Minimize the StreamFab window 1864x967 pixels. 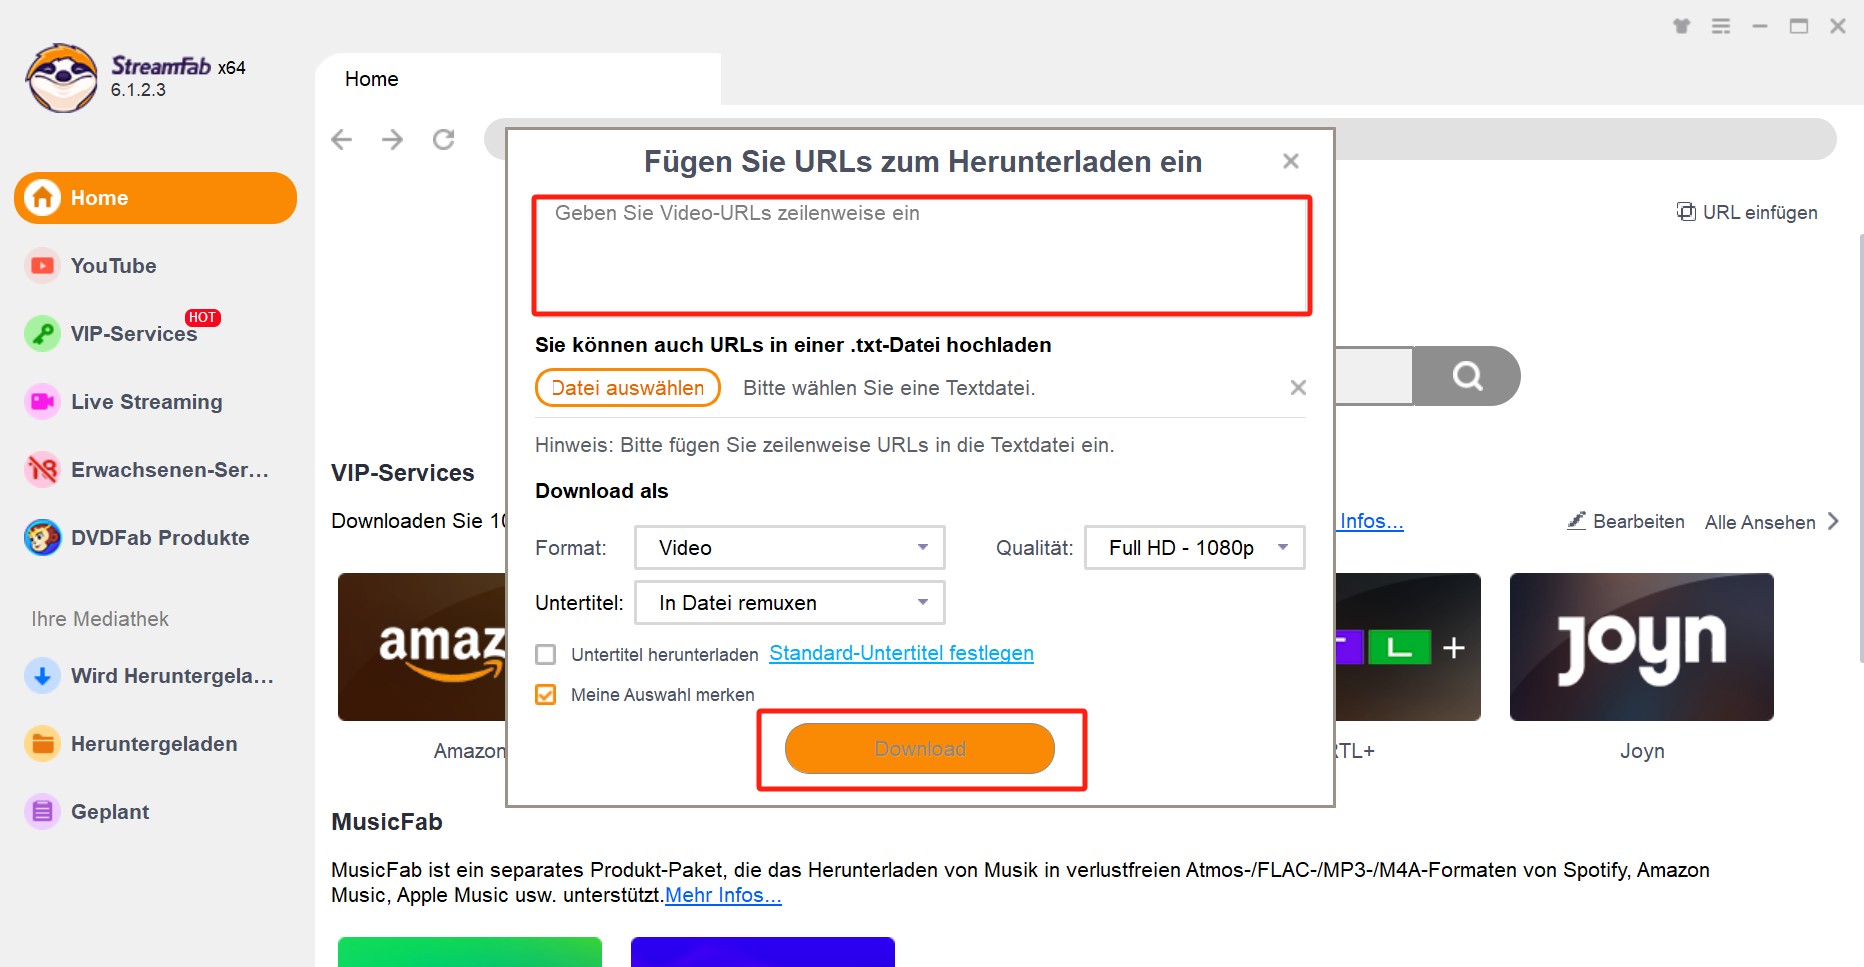point(1760,26)
